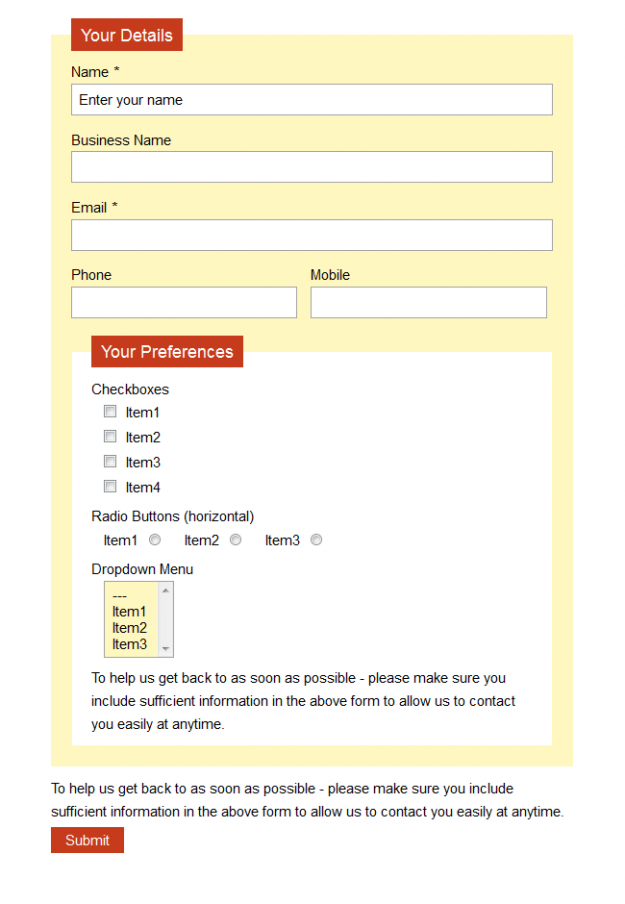This screenshot has width=625, height=904.
Task: Pick the Item3 radio button
Action: [x=316, y=540]
